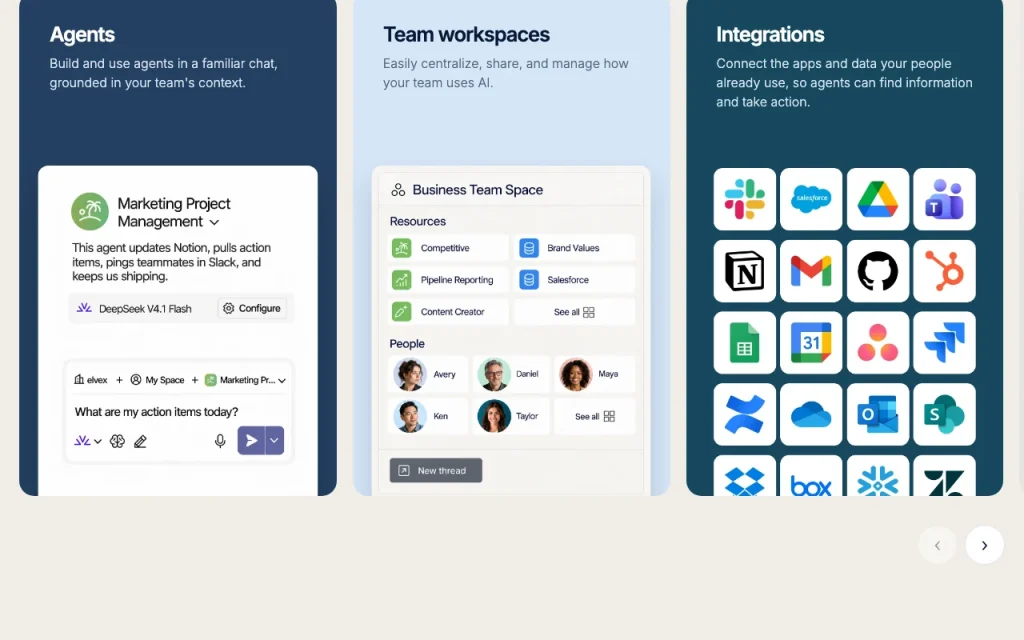
Task: Click the elvex context chip
Action: click(91, 380)
